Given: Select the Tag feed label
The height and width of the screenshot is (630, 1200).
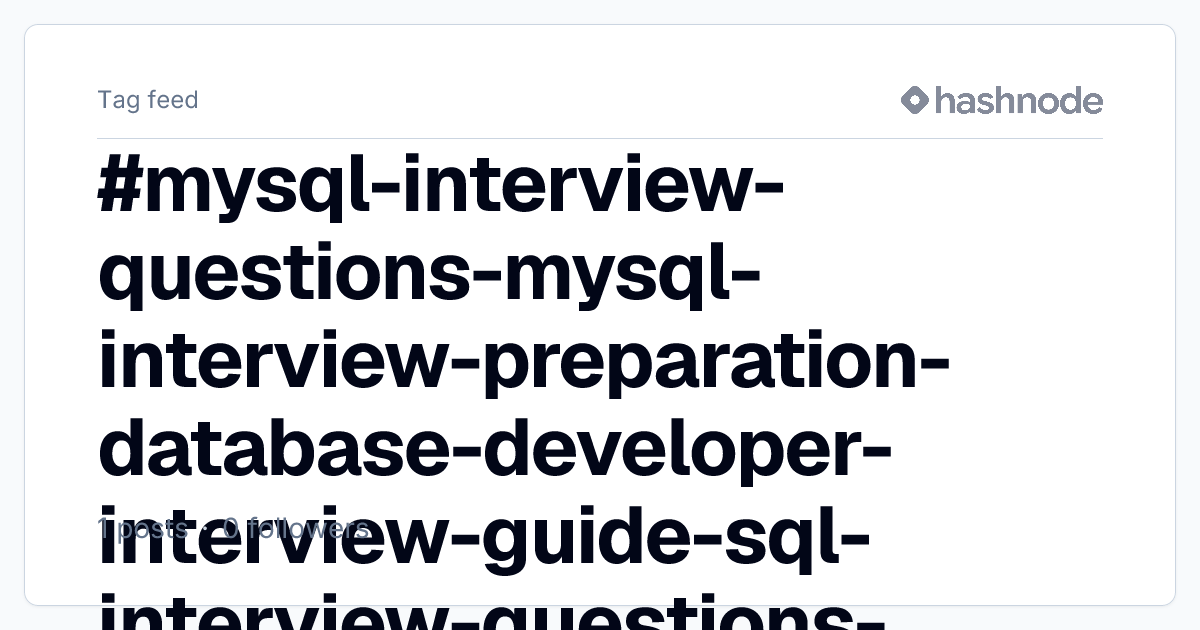Looking at the screenshot, I should tap(148, 100).
